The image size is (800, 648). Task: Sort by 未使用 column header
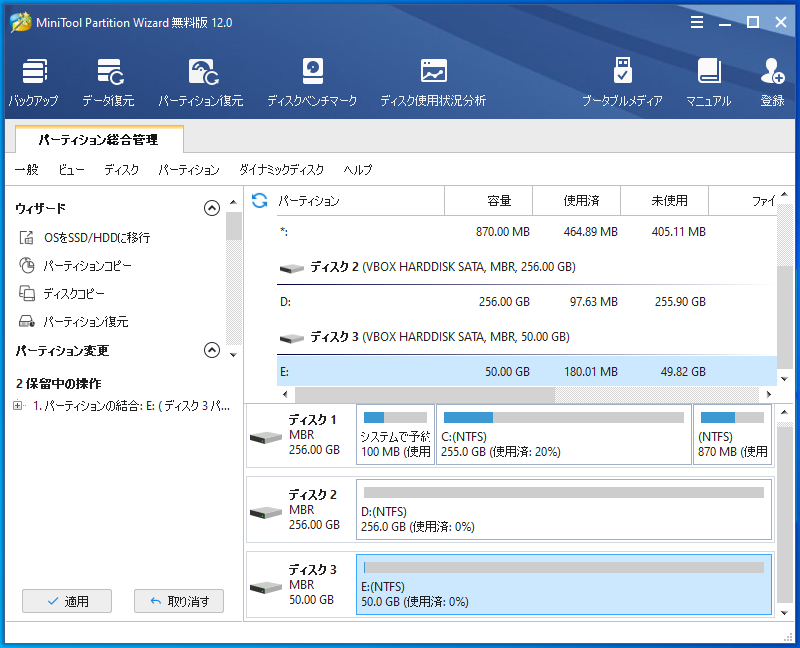coord(664,201)
